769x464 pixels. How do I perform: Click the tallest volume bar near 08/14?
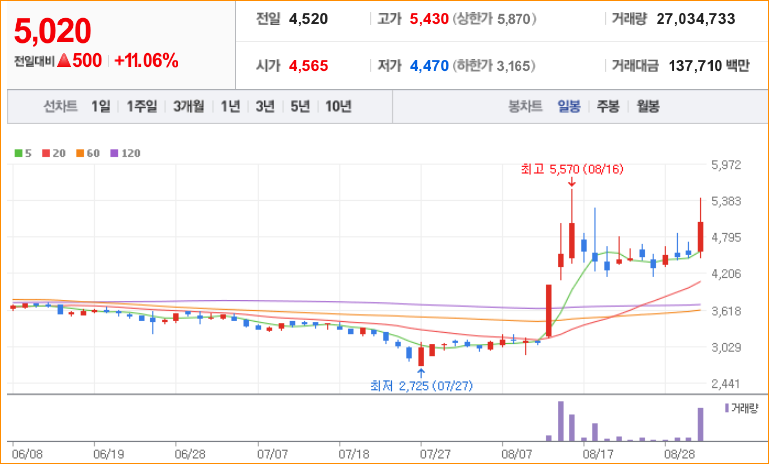561,421
